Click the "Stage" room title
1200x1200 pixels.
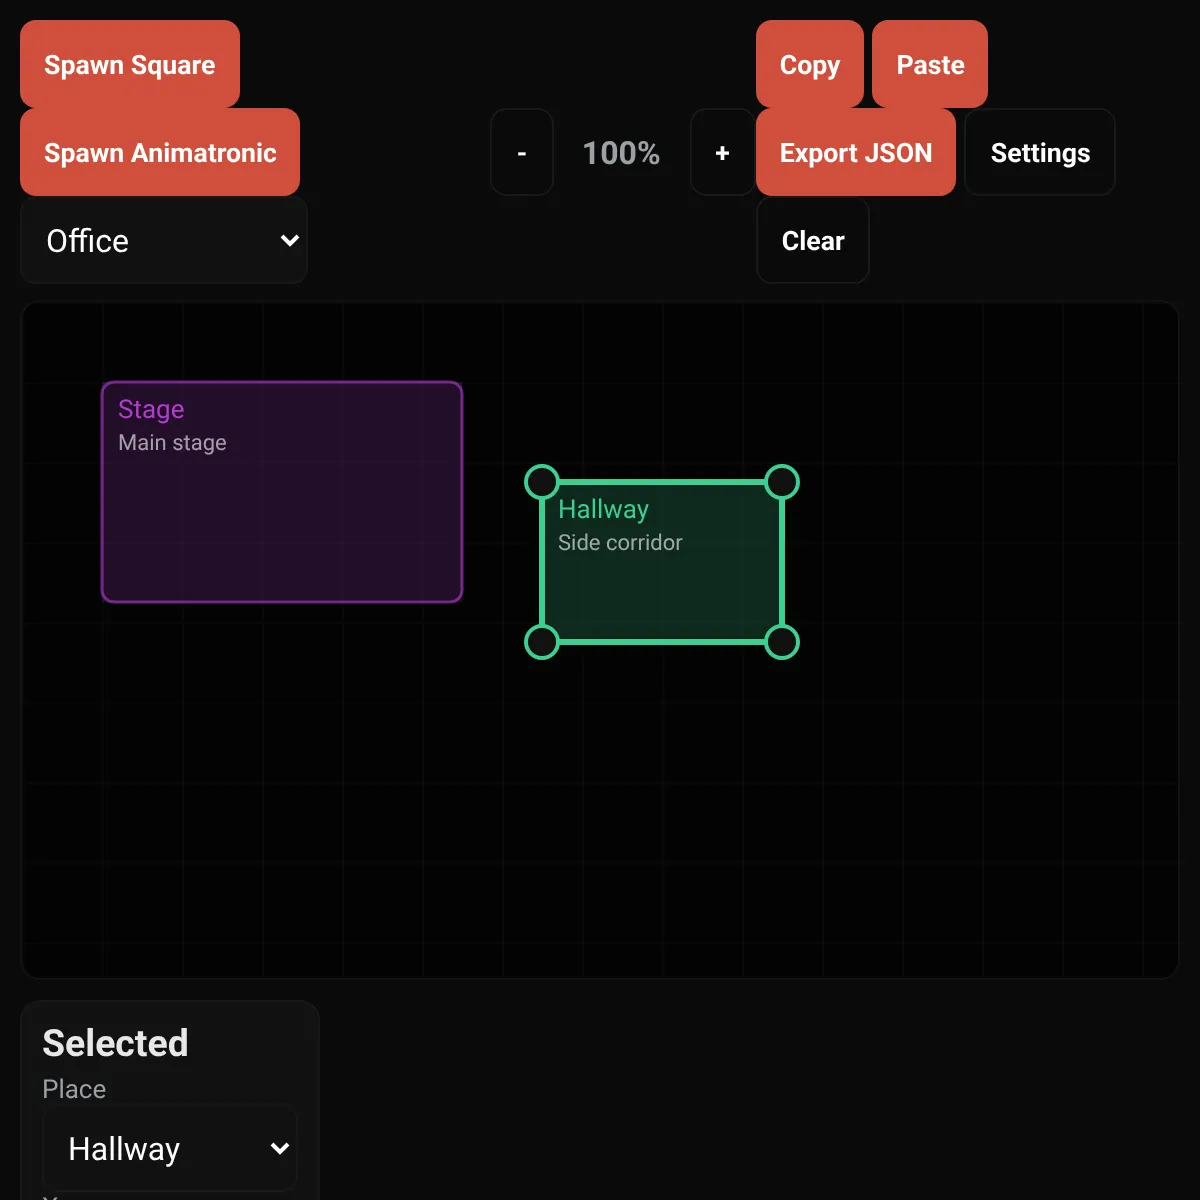(151, 409)
